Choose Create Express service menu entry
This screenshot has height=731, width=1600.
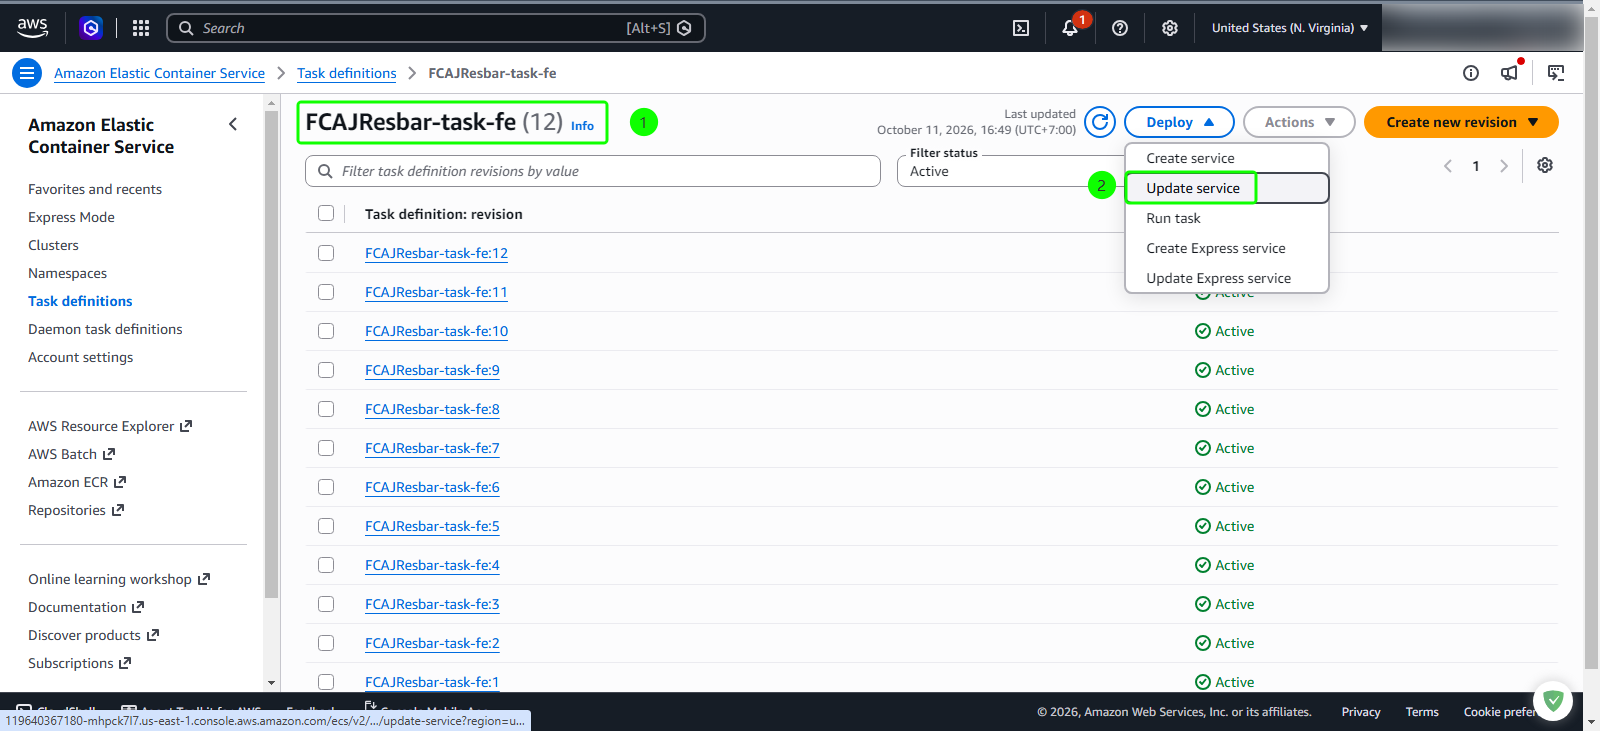(1227, 248)
